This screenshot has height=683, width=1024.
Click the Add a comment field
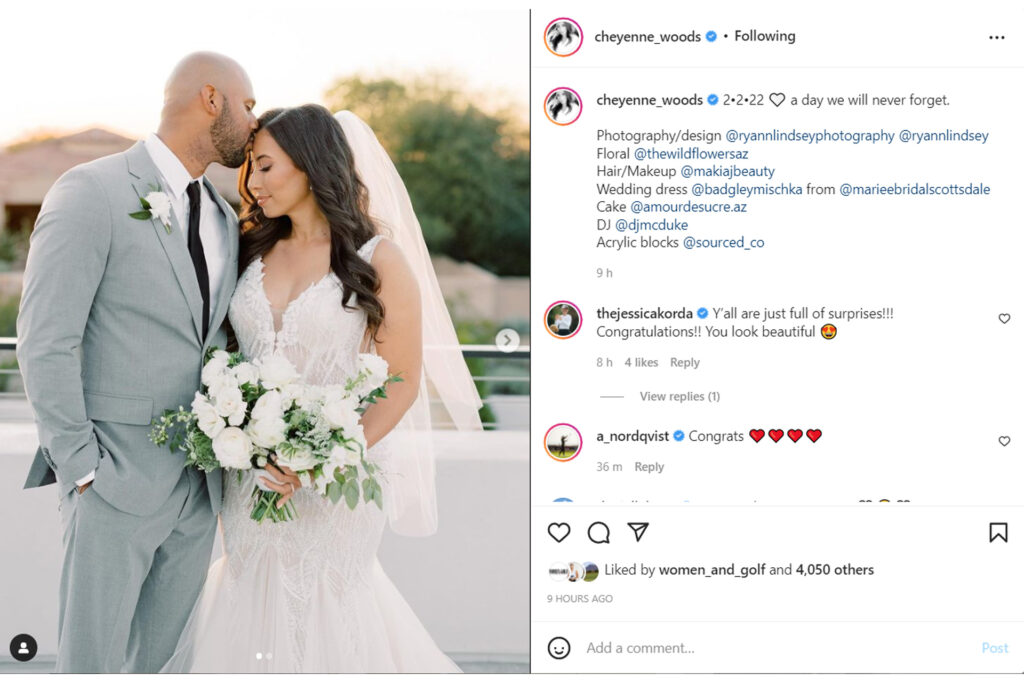777,648
